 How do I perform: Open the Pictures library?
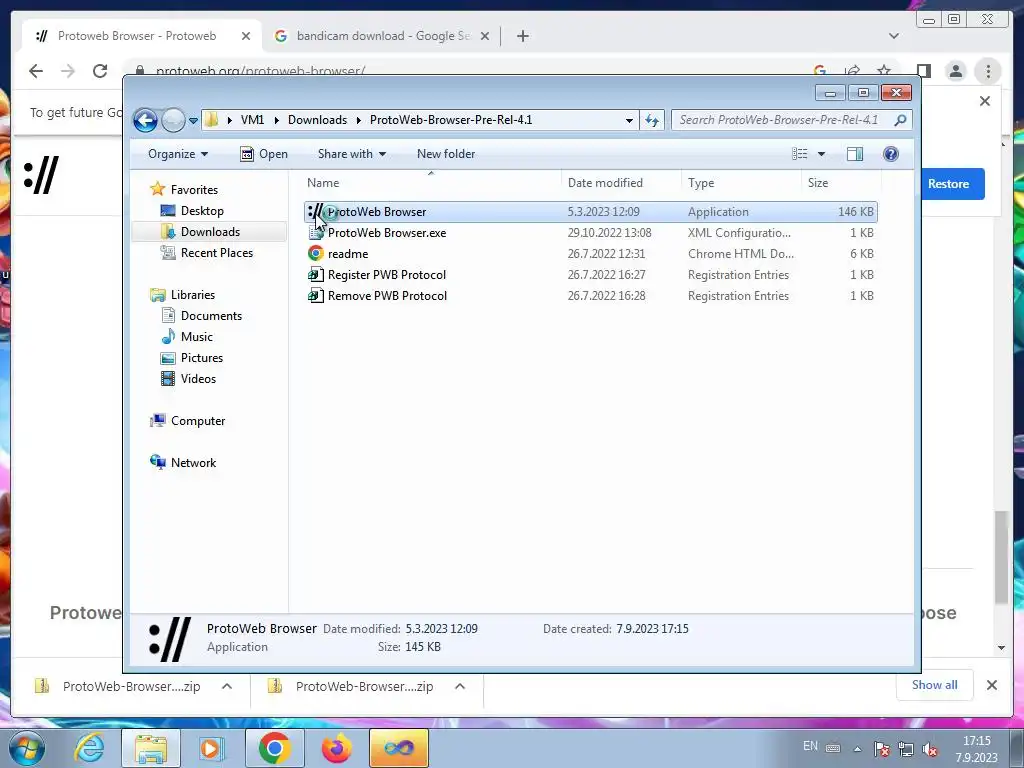(202, 358)
